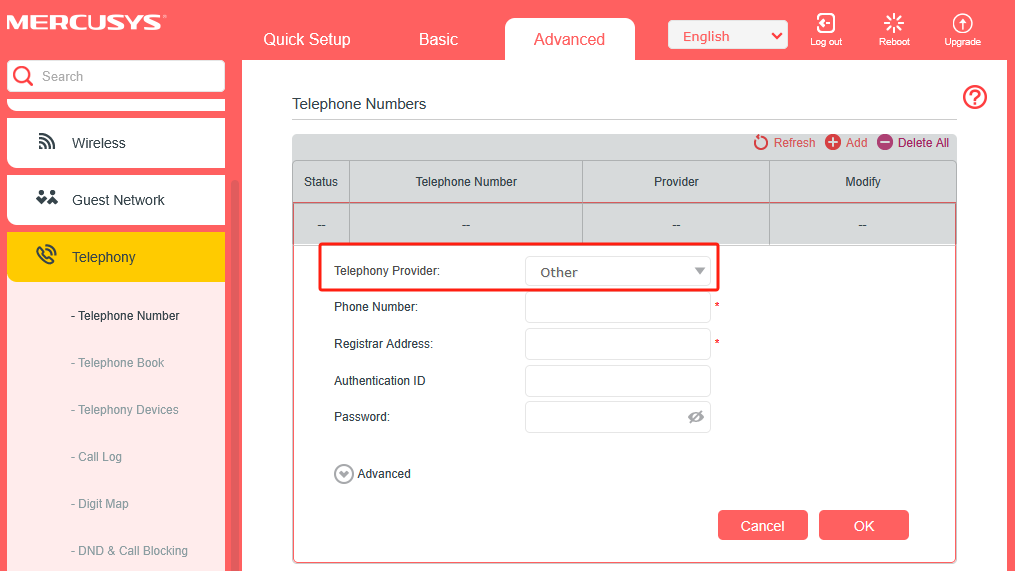1015x571 pixels.
Task: Click the Reboot icon
Action: point(894,23)
